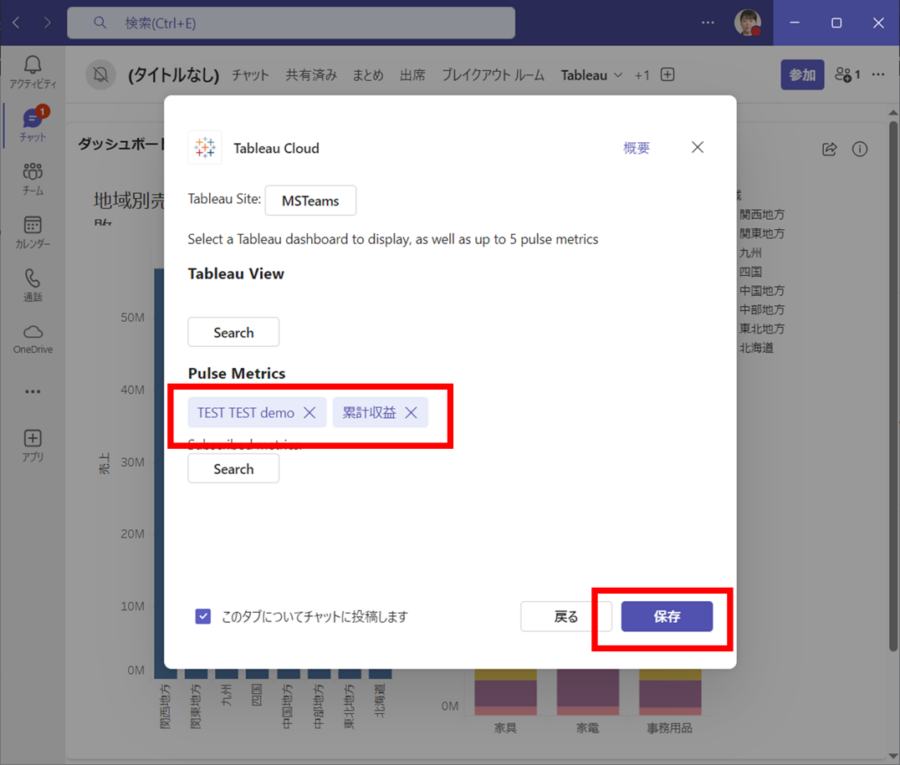Click the muted meeting bell icon
The width and height of the screenshot is (900, 765).
point(100,75)
